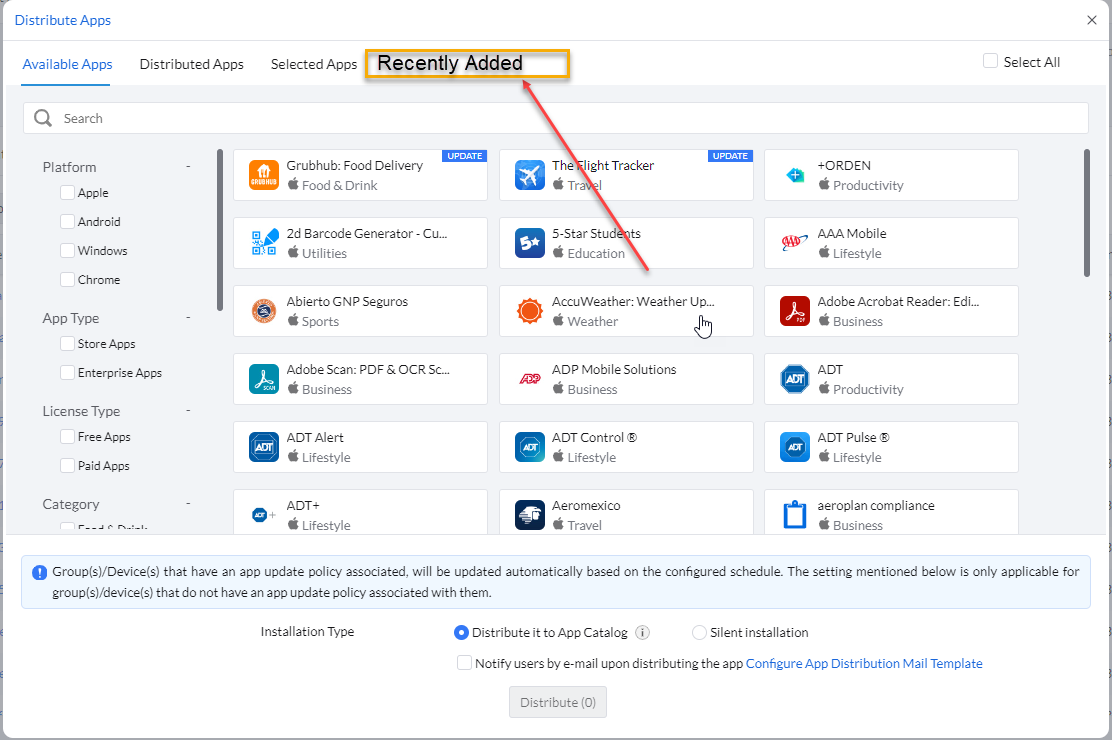Collapse the Platform filter section
Image resolution: width=1112 pixels, height=740 pixels.
point(188,166)
